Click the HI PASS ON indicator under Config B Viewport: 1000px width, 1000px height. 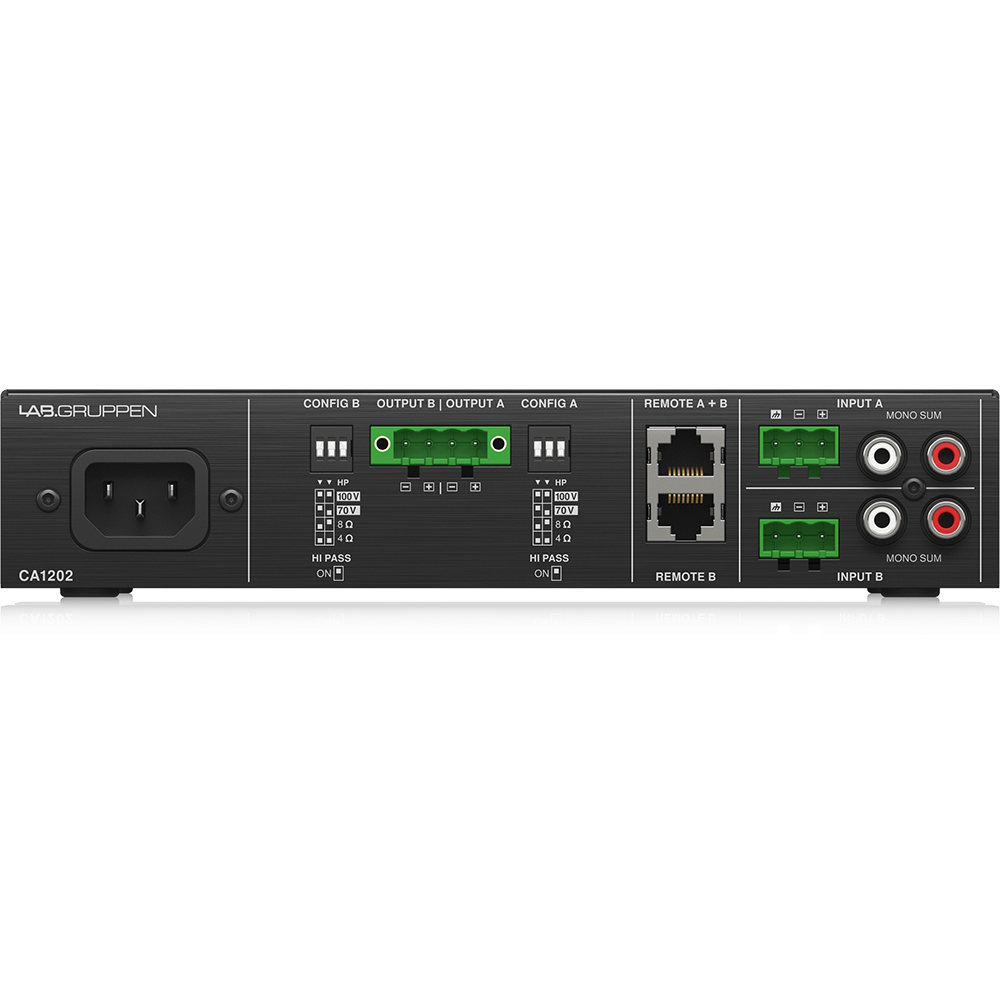click(x=338, y=574)
